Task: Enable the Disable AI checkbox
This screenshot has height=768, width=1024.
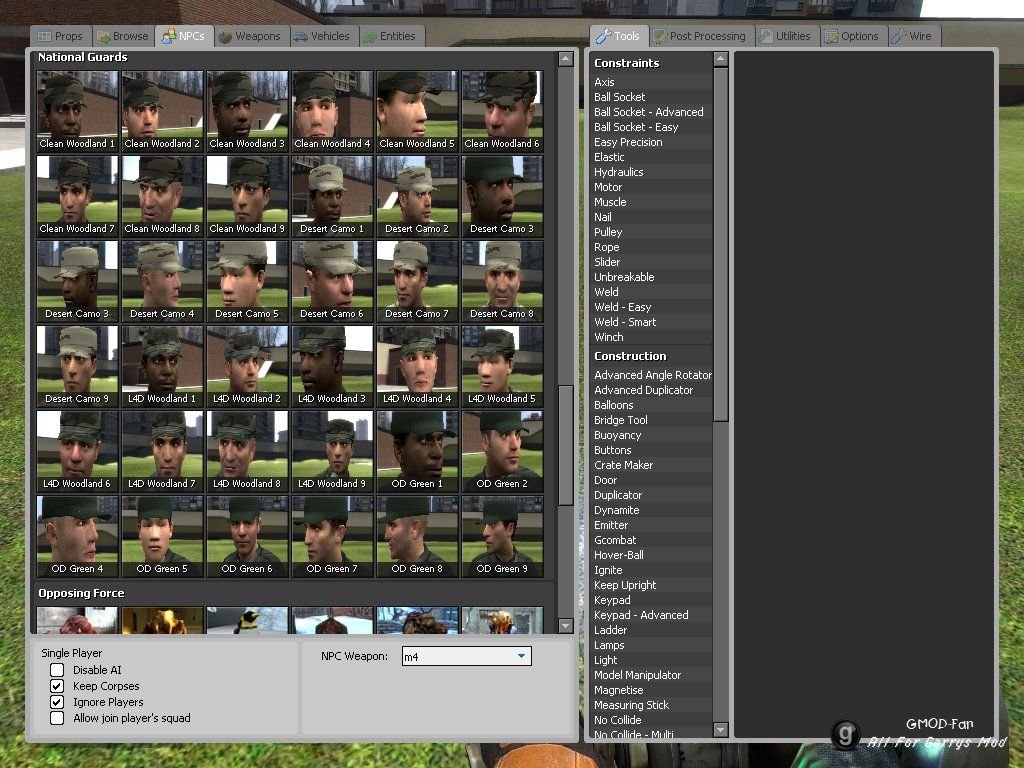Action: pos(57,670)
